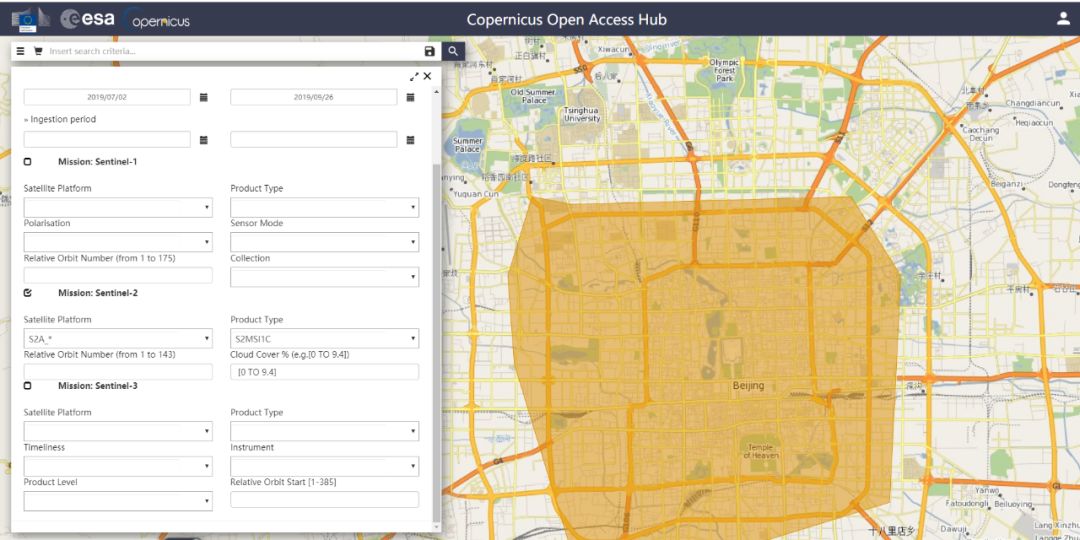This screenshot has height=540, width=1080.
Task: Open the shopping cart icon
Action: pyautogui.click(x=38, y=52)
